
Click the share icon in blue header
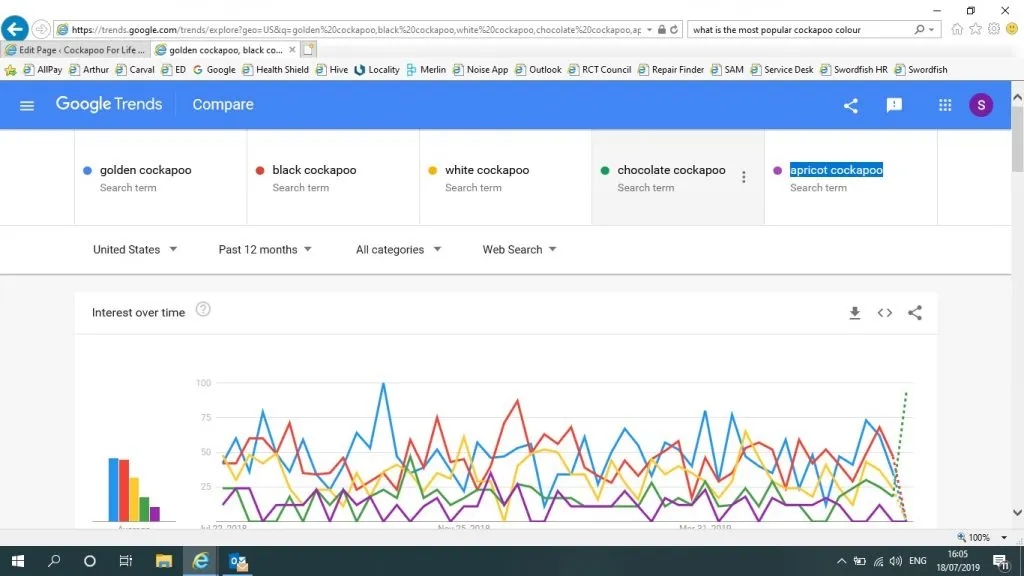point(851,105)
